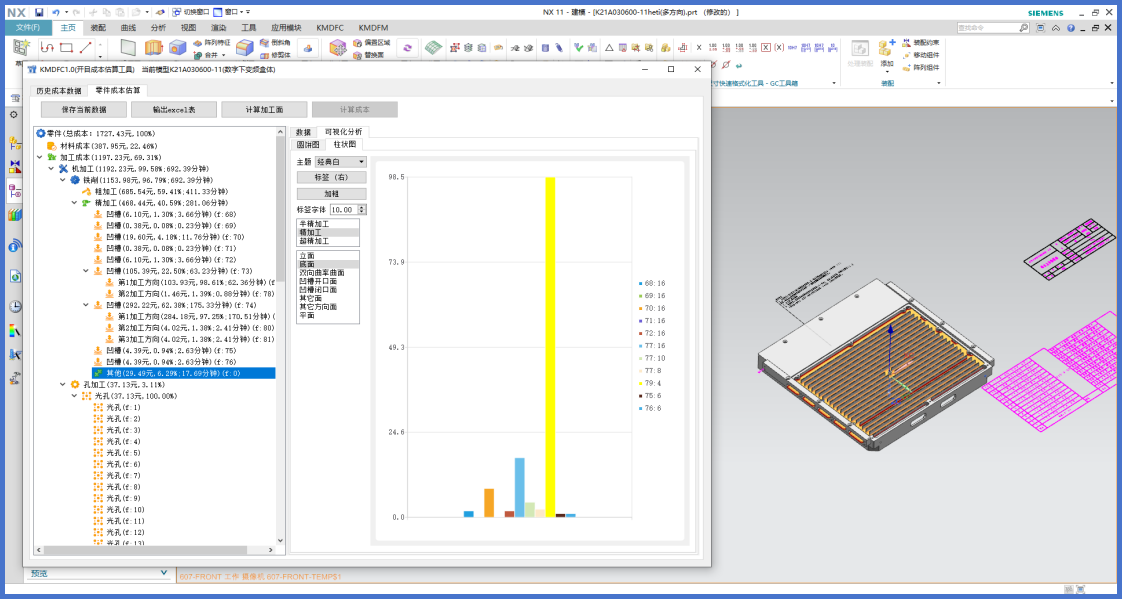Click the Offset Region icon
Viewport: 1122px width, 600px height.
tap(358, 43)
